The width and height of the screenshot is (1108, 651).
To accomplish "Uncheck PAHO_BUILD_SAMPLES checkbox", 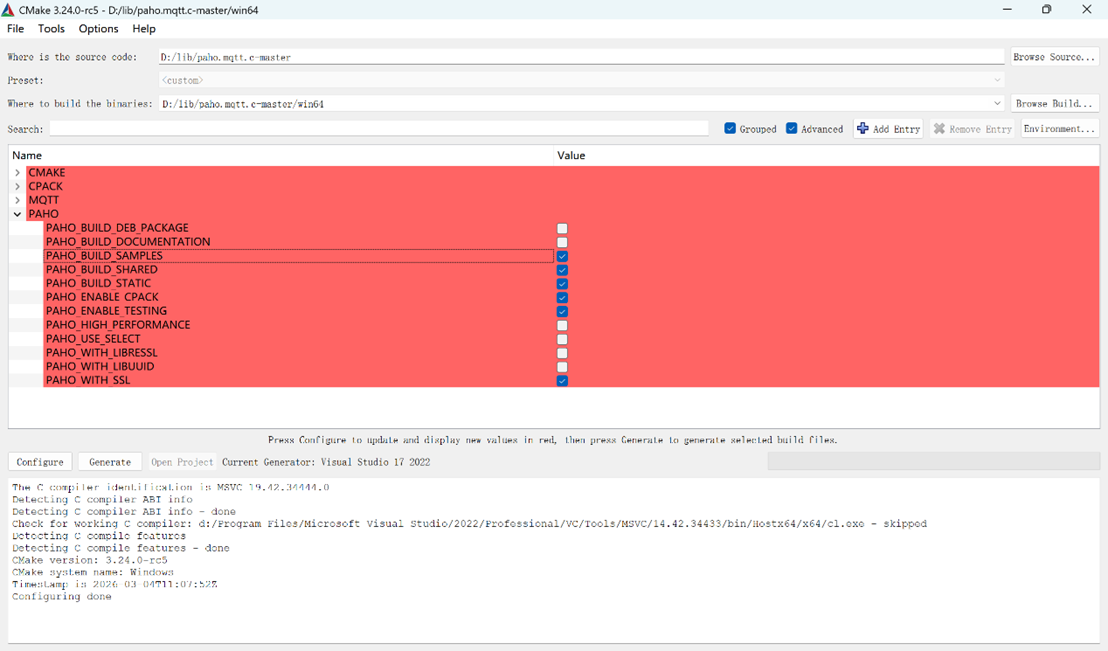I will [x=562, y=256].
